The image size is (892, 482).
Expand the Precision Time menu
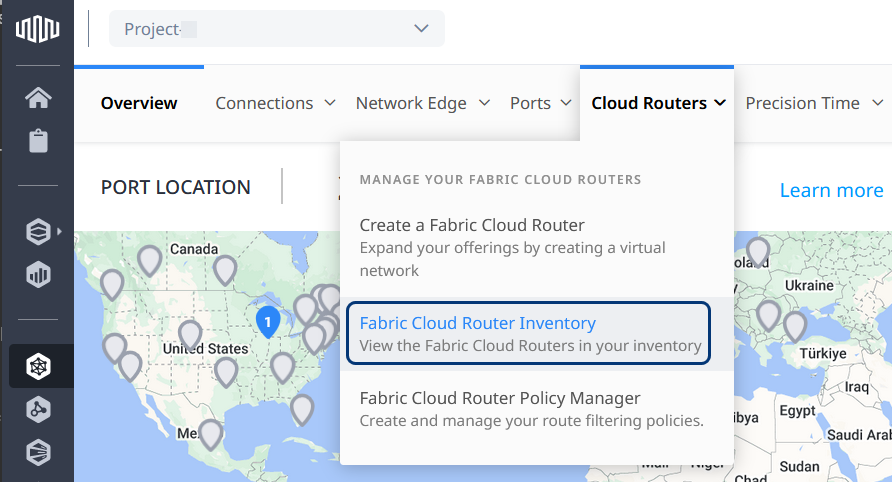[x=814, y=103]
